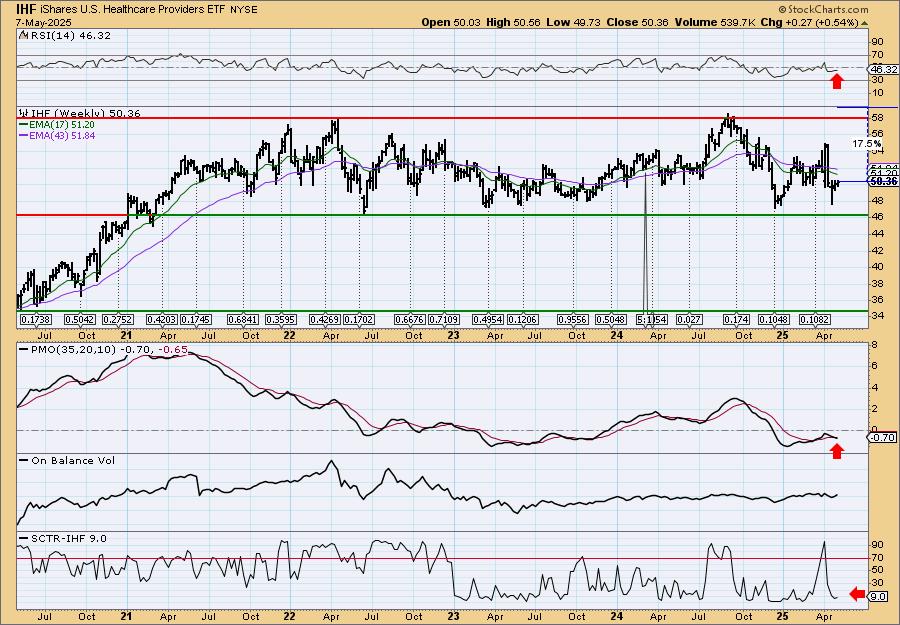The image size is (900, 625).
Task: Click the -0.70 PMO value tag on right
Action: click(883, 437)
